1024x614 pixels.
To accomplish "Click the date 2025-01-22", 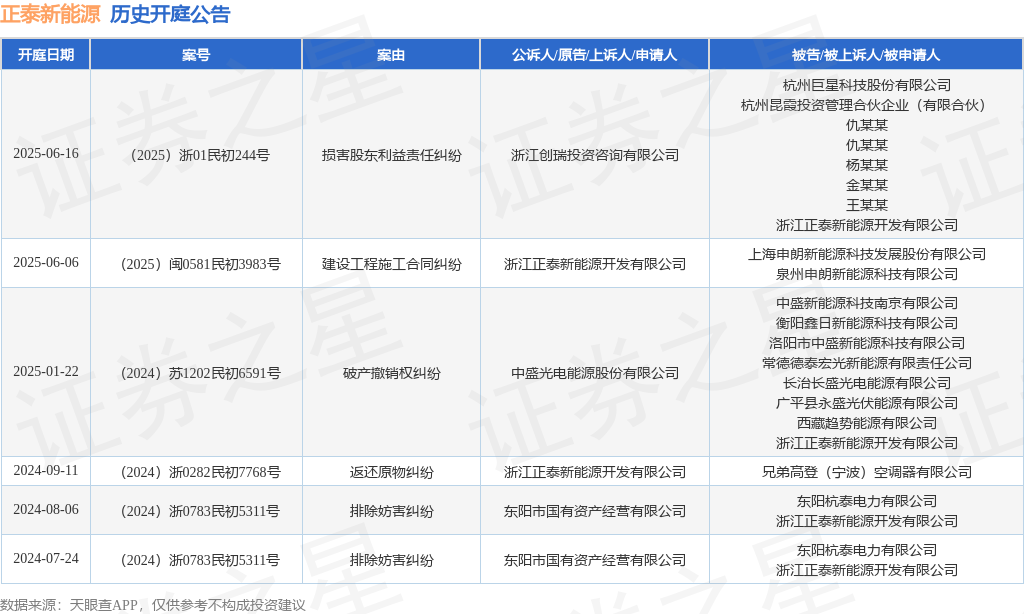I will pyautogui.click(x=46, y=372).
